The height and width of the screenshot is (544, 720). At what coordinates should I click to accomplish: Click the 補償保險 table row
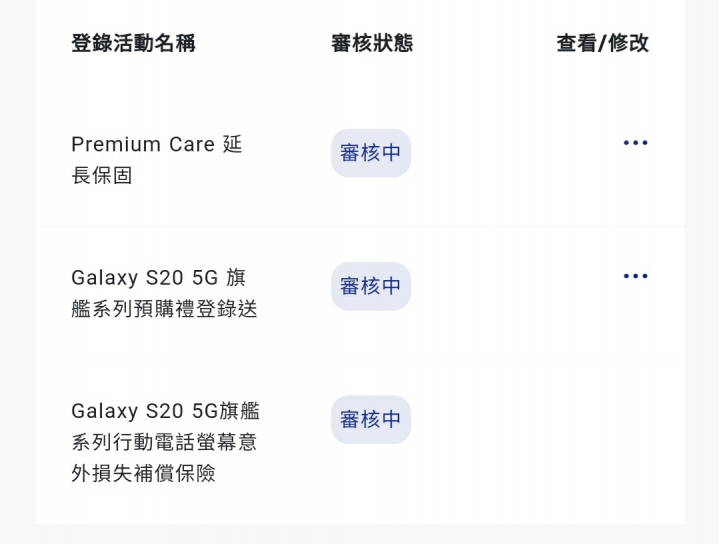click(360, 442)
